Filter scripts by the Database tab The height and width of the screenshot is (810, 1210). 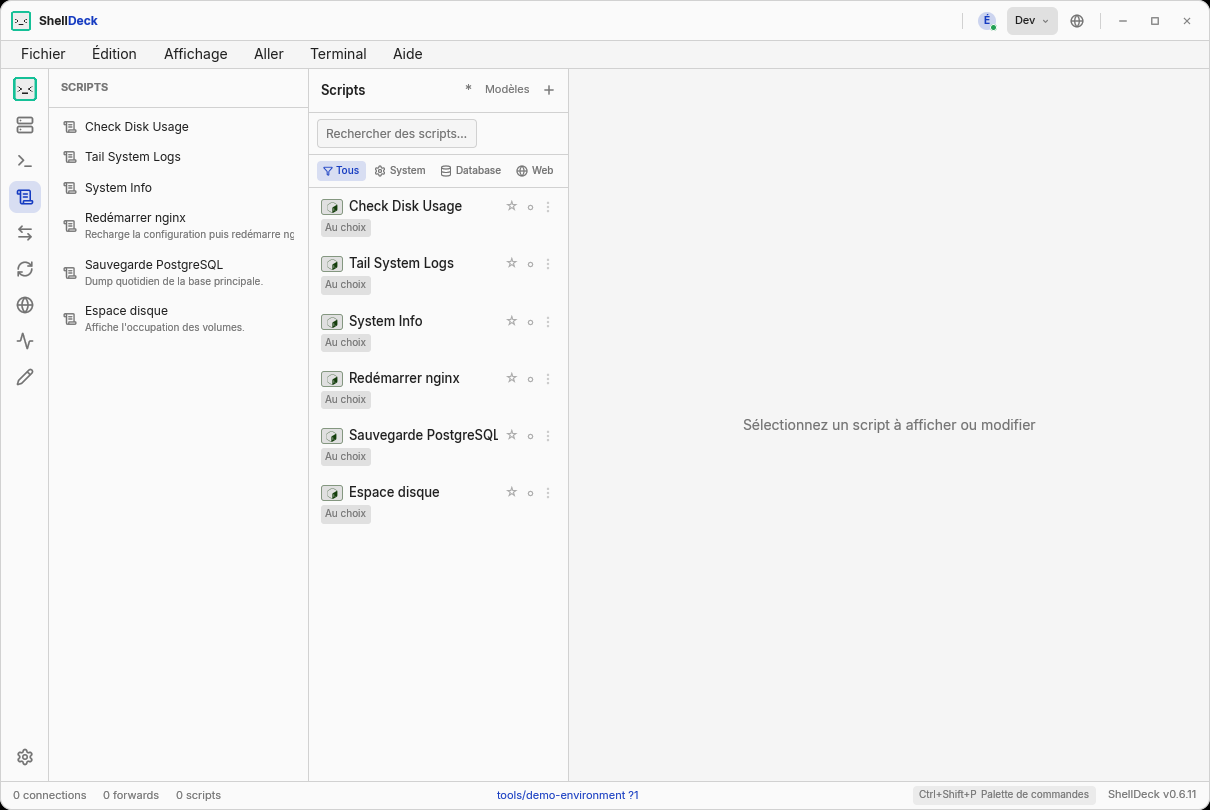pos(471,171)
